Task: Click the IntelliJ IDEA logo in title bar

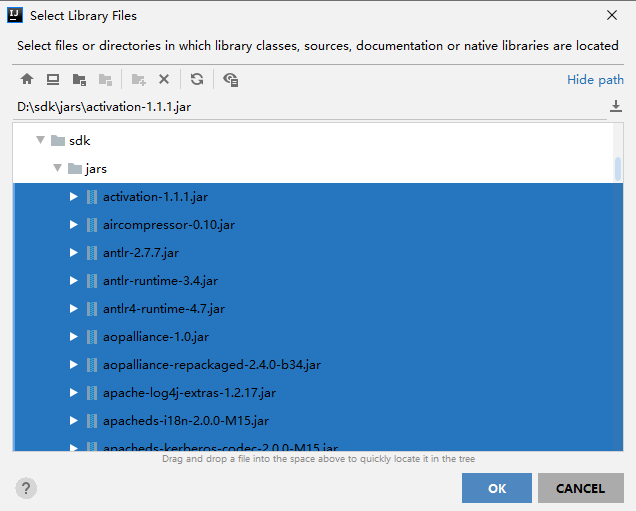Action: [x=15, y=15]
